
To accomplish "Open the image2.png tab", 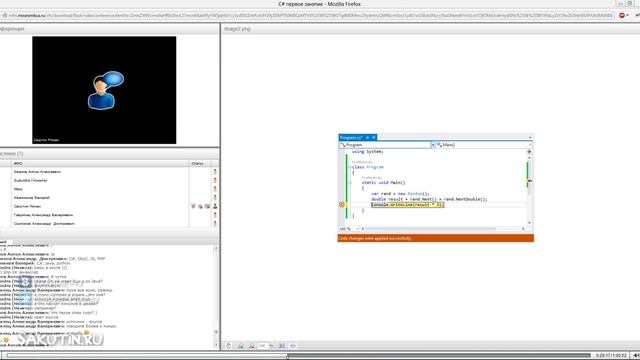I will pyautogui.click(x=237, y=29).
